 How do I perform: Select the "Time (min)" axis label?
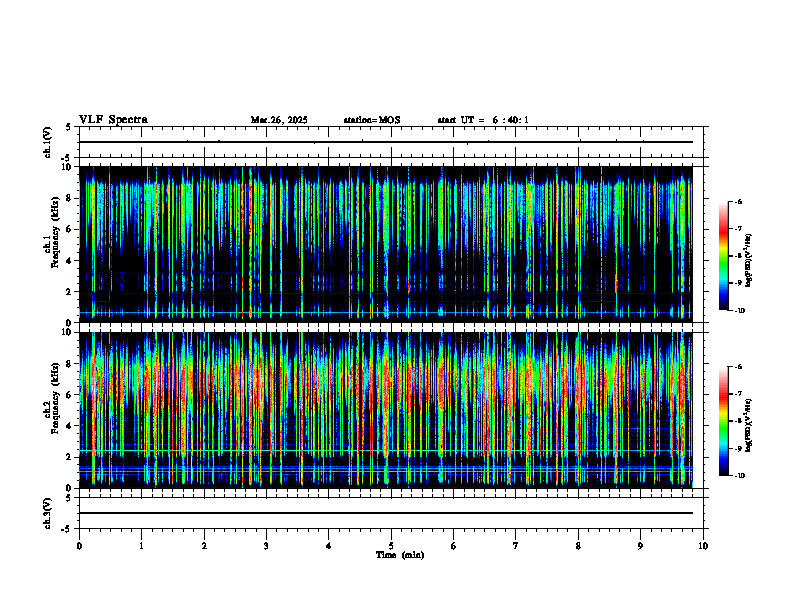point(400,555)
